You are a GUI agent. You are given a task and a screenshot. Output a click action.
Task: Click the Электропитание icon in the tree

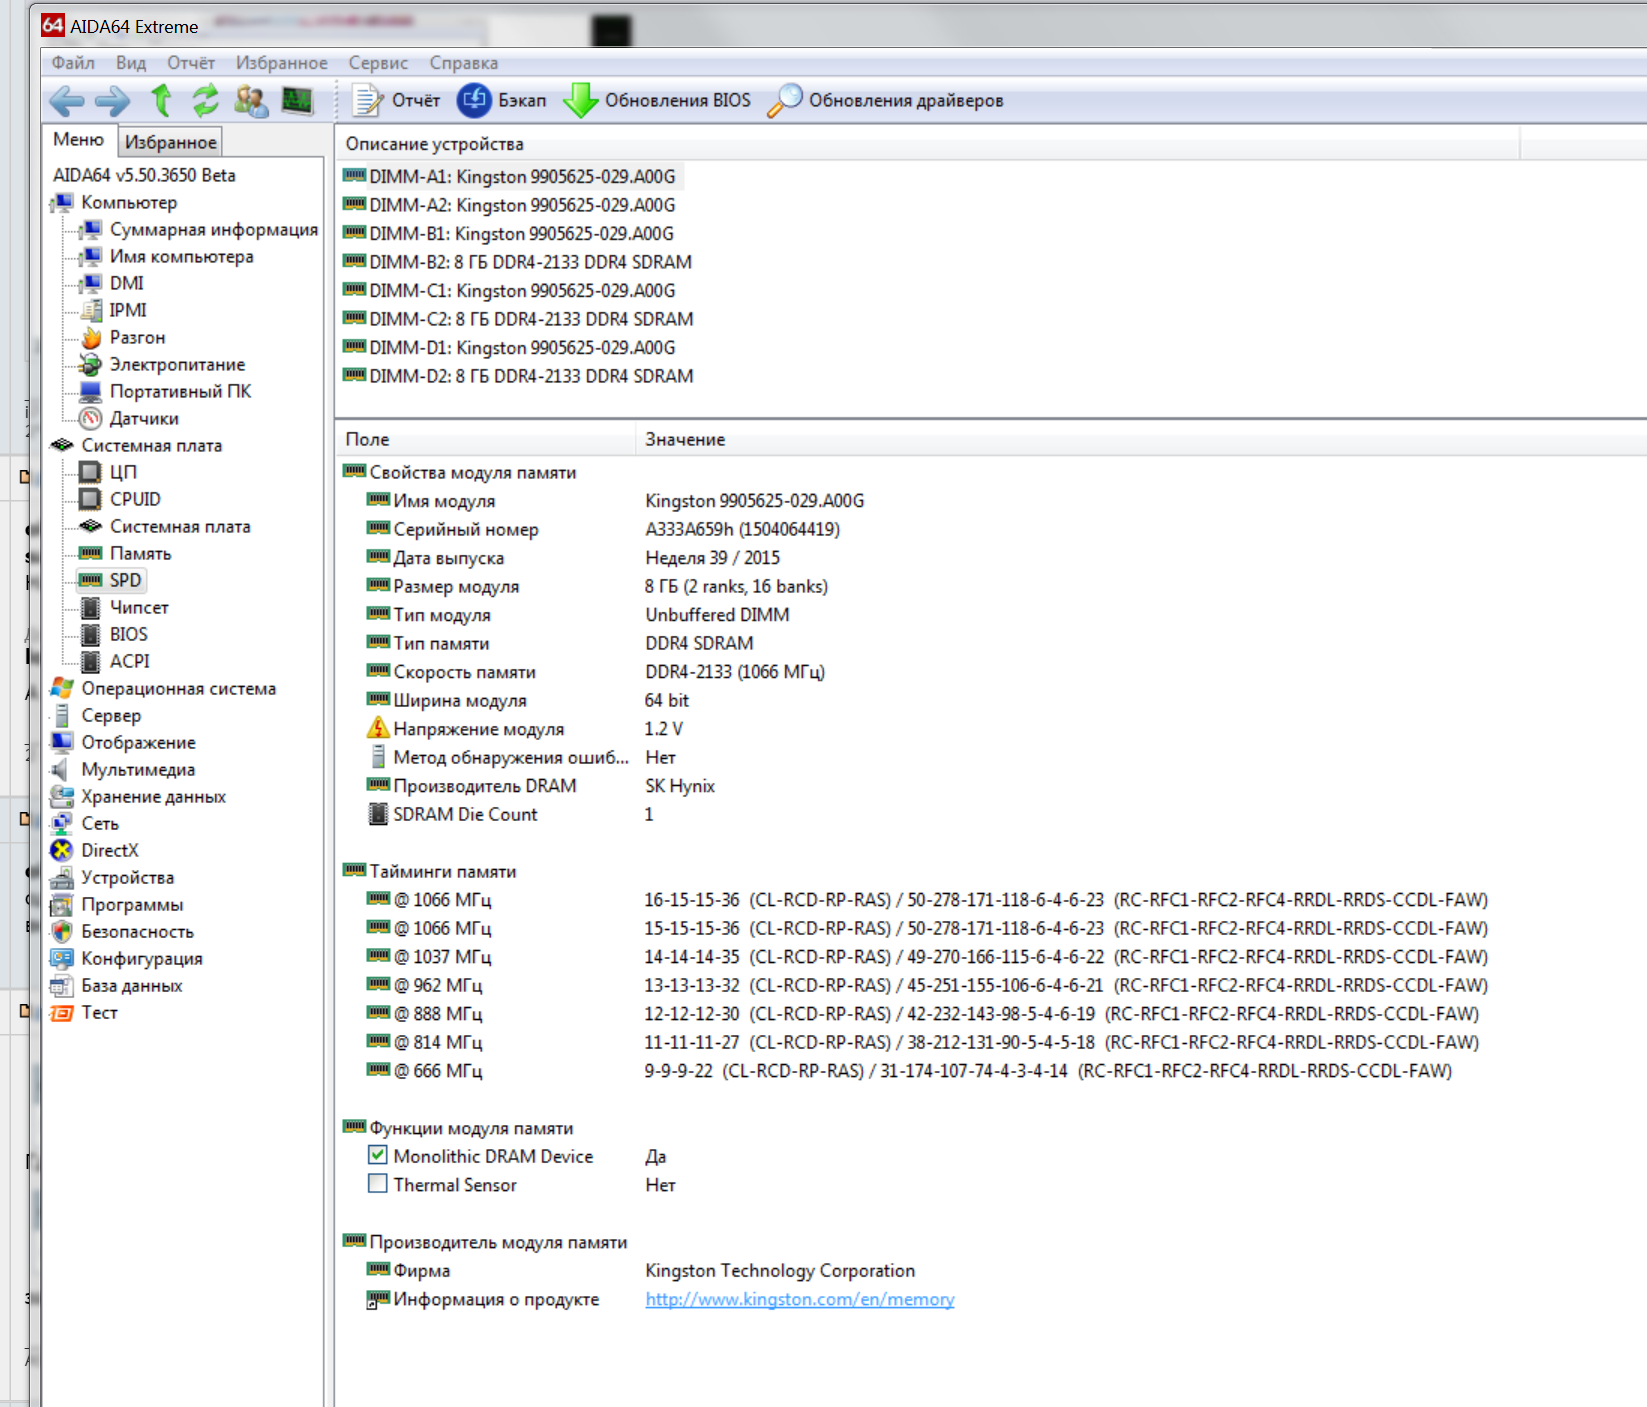click(x=91, y=364)
